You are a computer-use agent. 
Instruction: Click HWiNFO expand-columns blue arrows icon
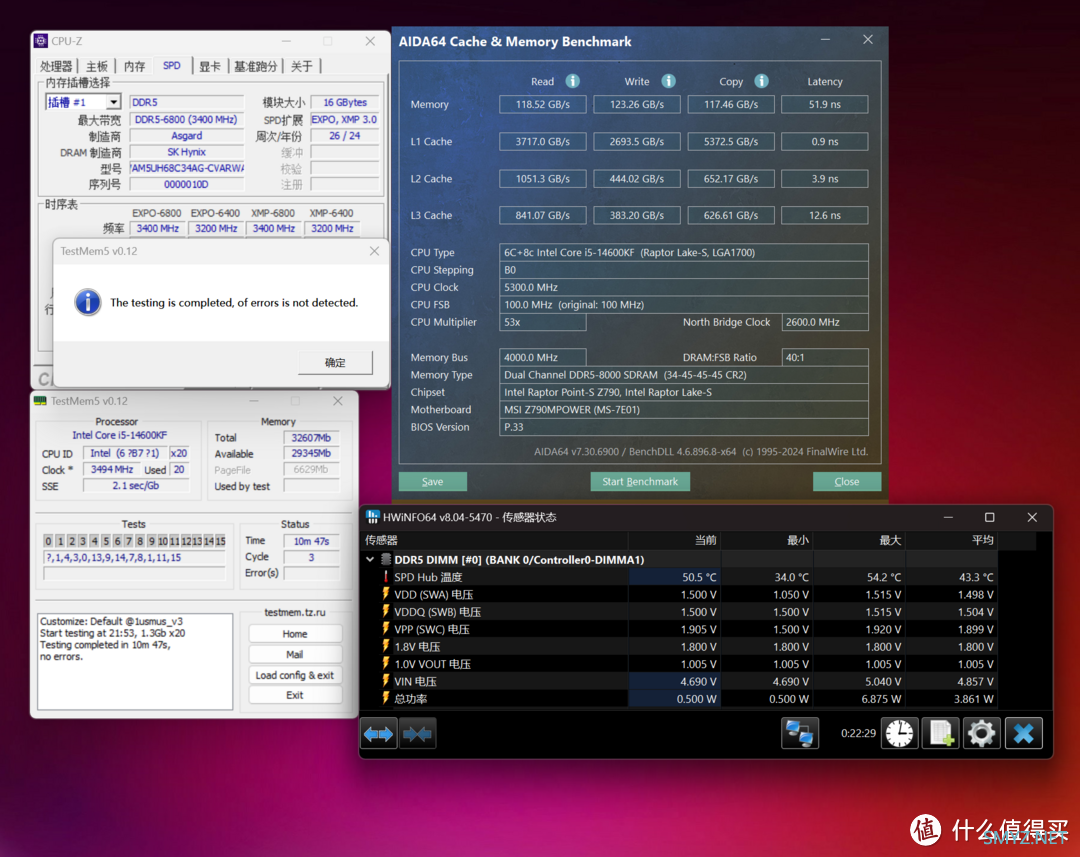coord(378,734)
